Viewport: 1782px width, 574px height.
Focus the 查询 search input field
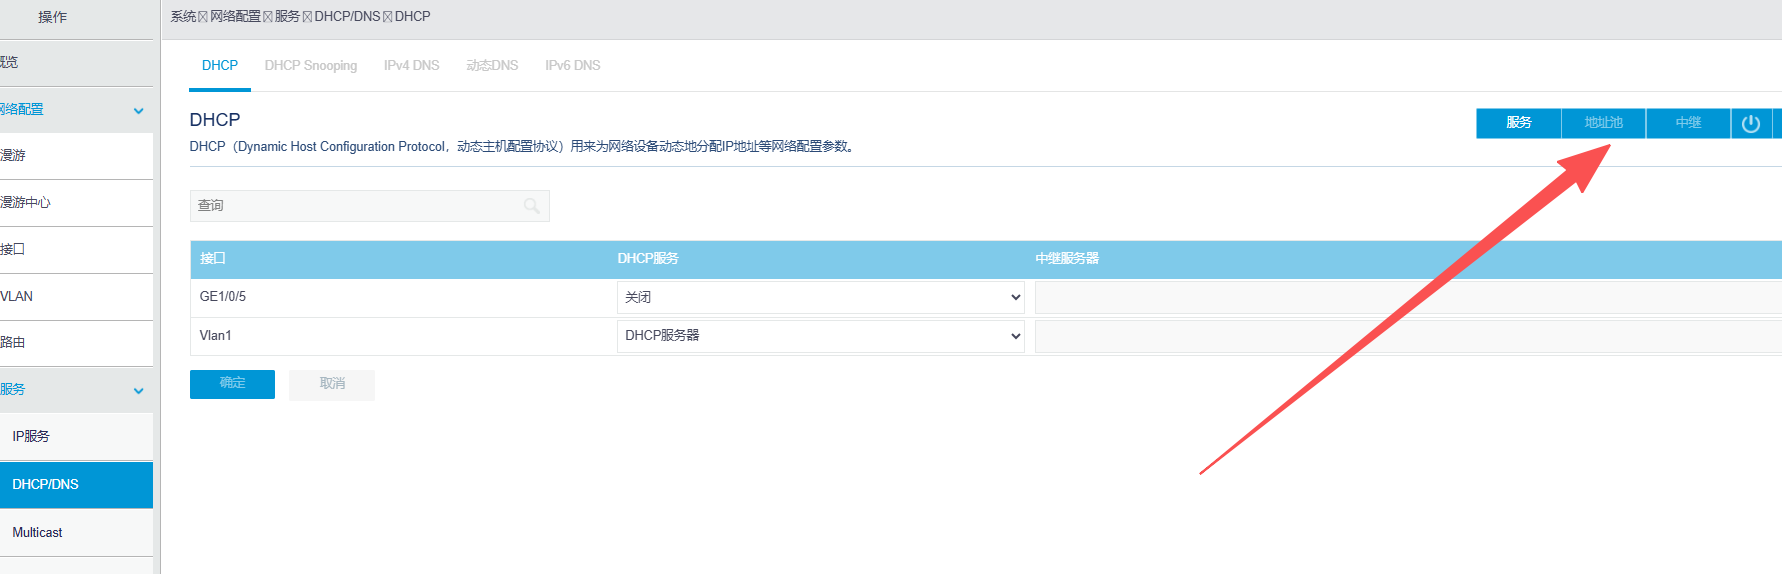355,206
